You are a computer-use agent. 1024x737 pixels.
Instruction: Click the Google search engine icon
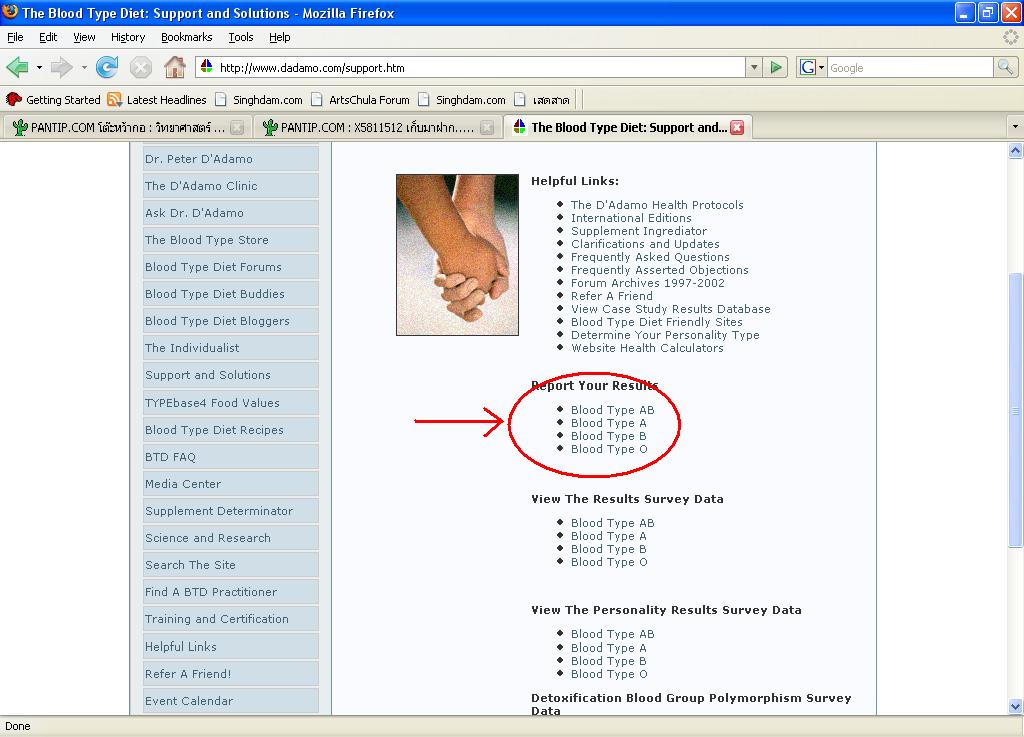808,67
